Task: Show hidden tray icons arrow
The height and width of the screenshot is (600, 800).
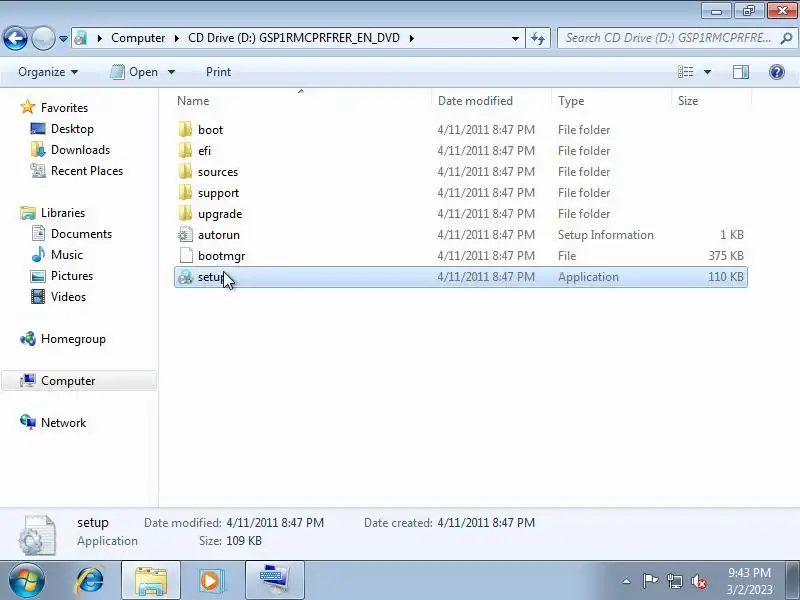Action: (627, 581)
